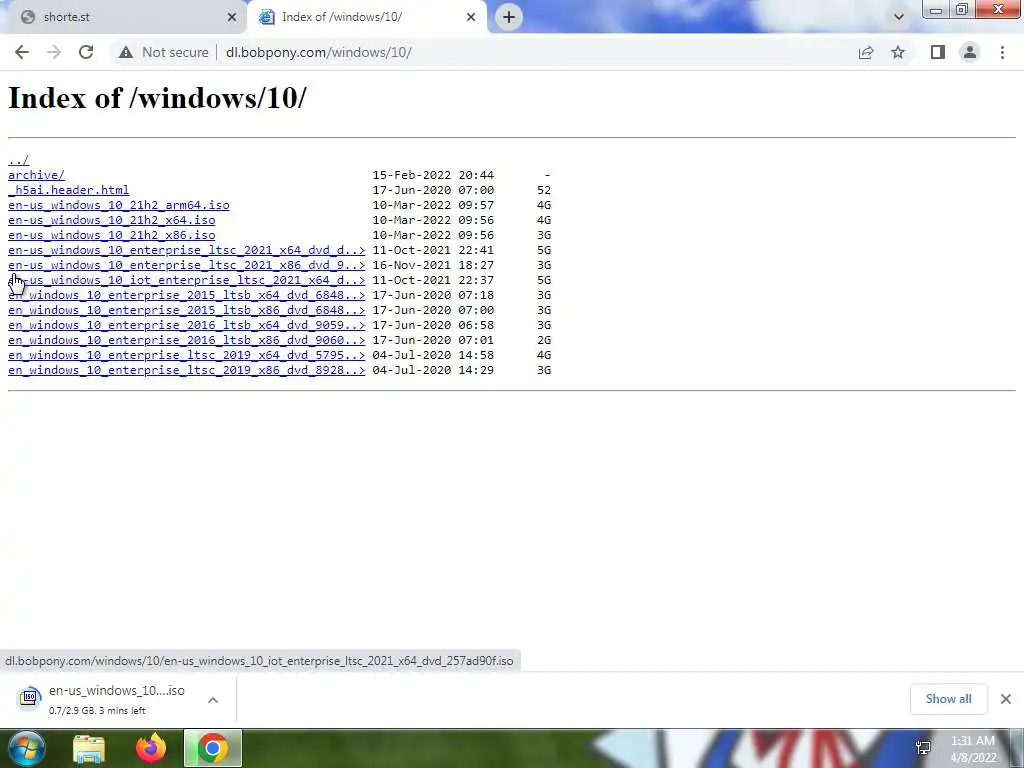
Task: Close the shorte.st tab
Action: (231, 18)
